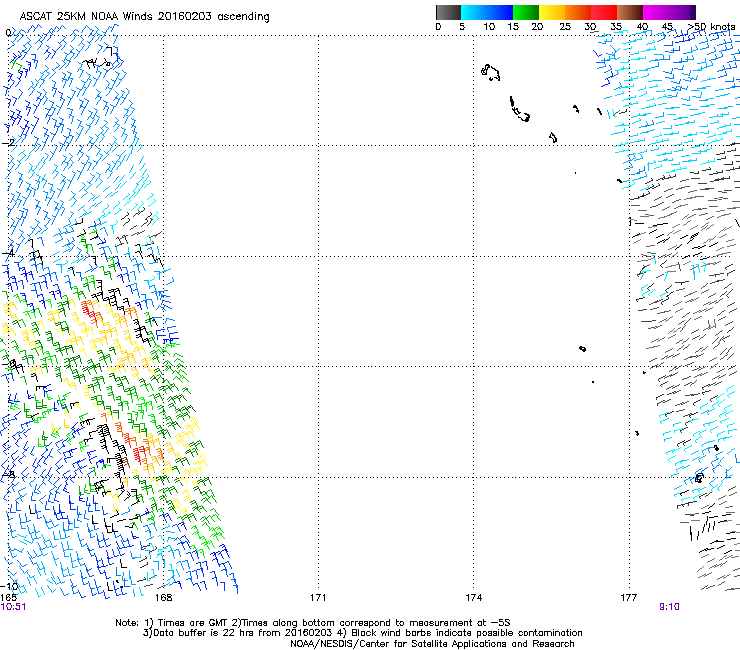This screenshot has width=740, height=650.
Task: Click the longitude label 168
Action: click(164, 598)
